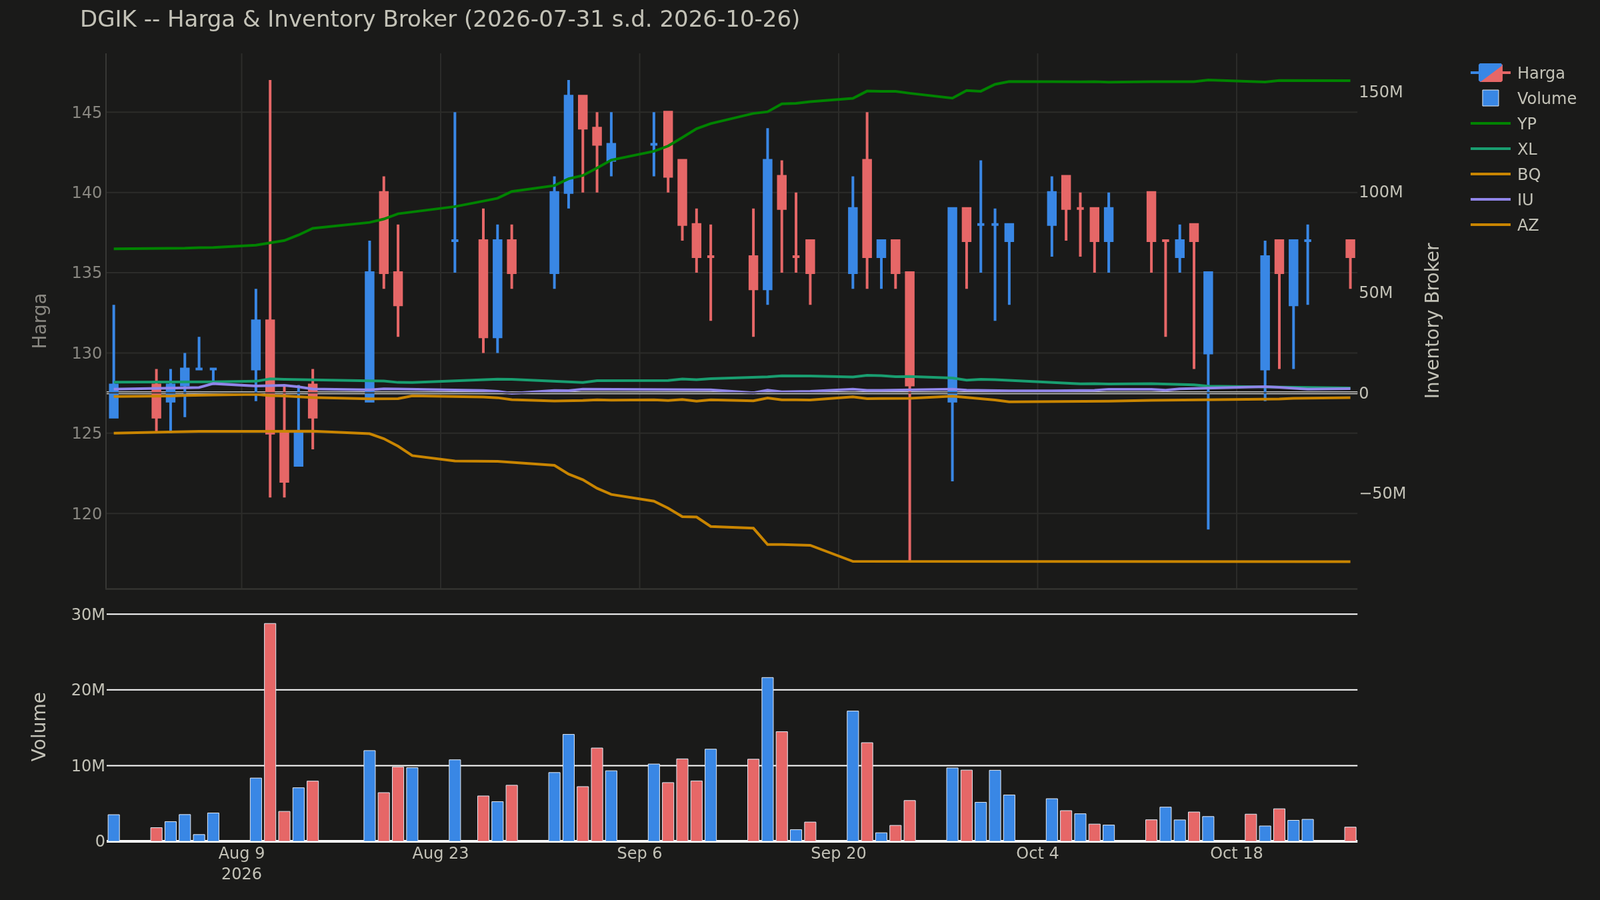This screenshot has width=1600, height=900.
Task: Click the Oct 18 date axis label
Action: click(1236, 853)
